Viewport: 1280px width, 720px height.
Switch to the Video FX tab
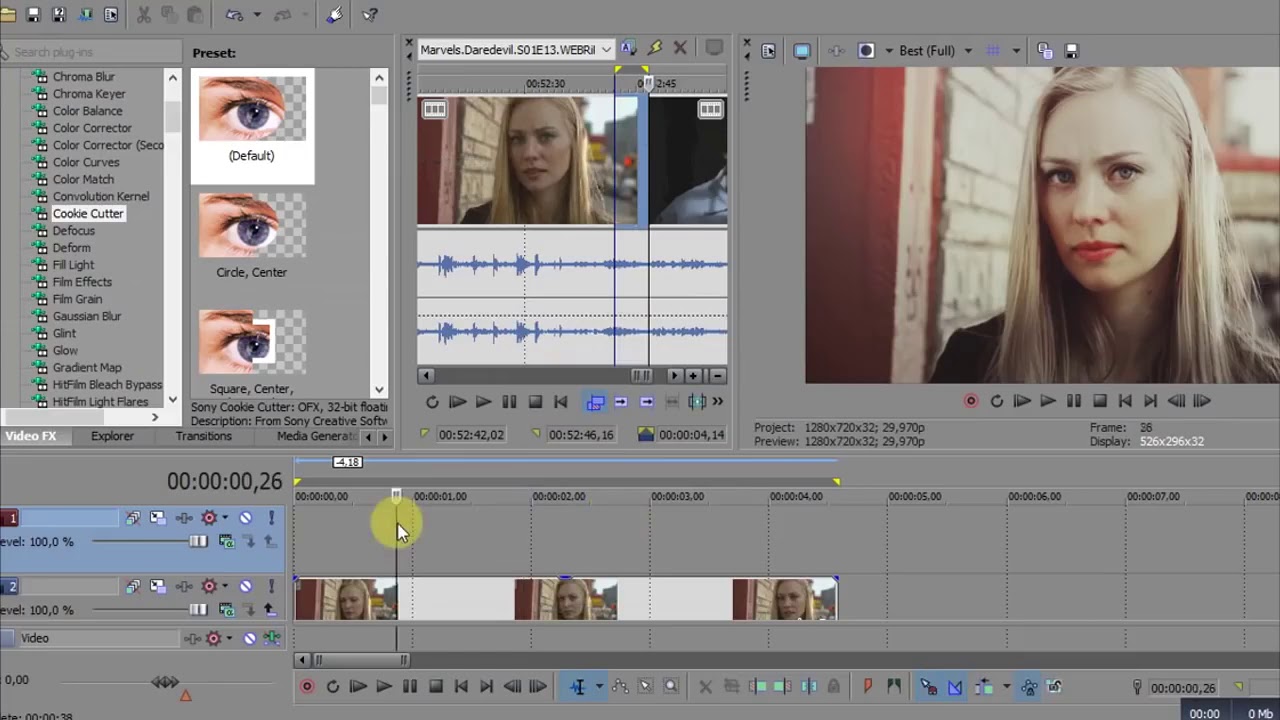[x=31, y=436]
